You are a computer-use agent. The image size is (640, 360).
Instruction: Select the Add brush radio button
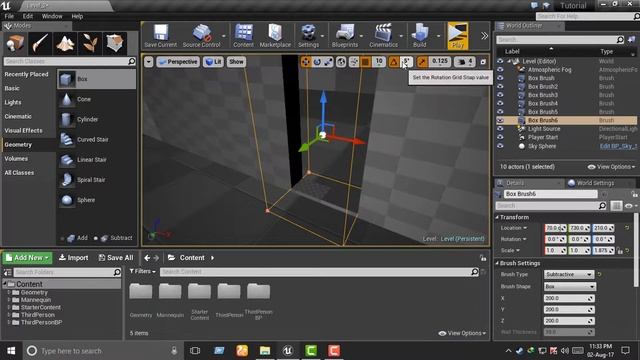click(x=62, y=238)
